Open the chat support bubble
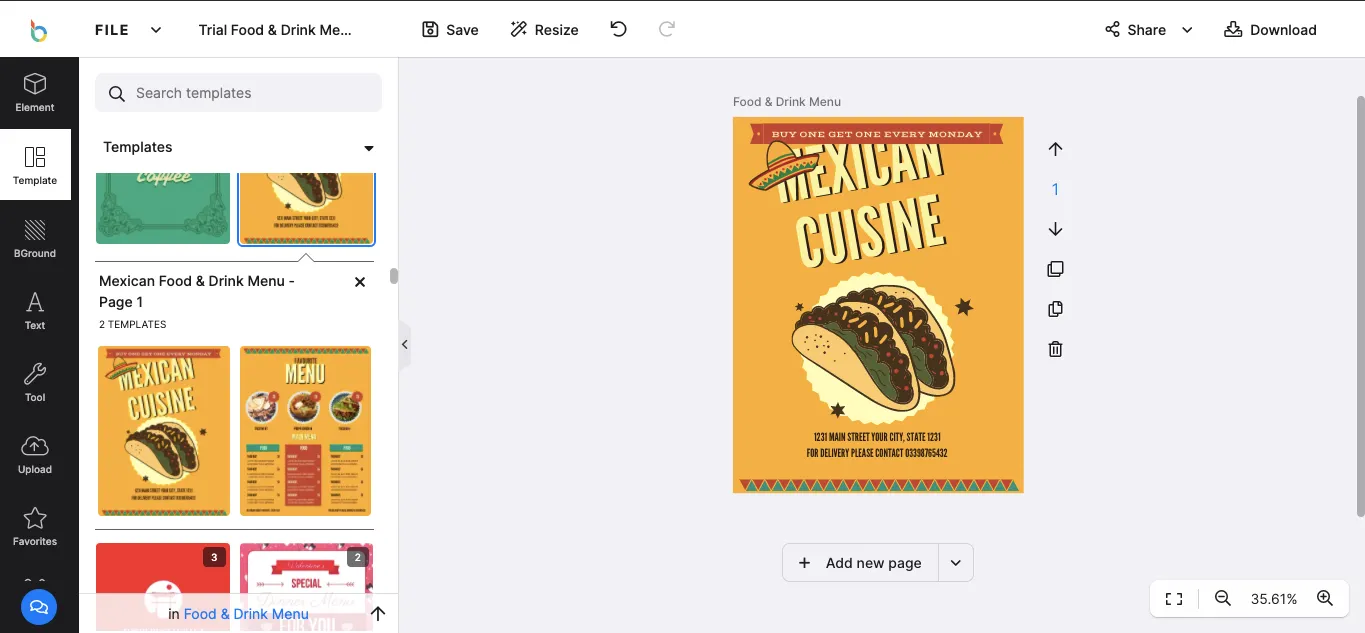This screenshot has width=1365, height=633. pyautogui.click(x=39, y=606)
